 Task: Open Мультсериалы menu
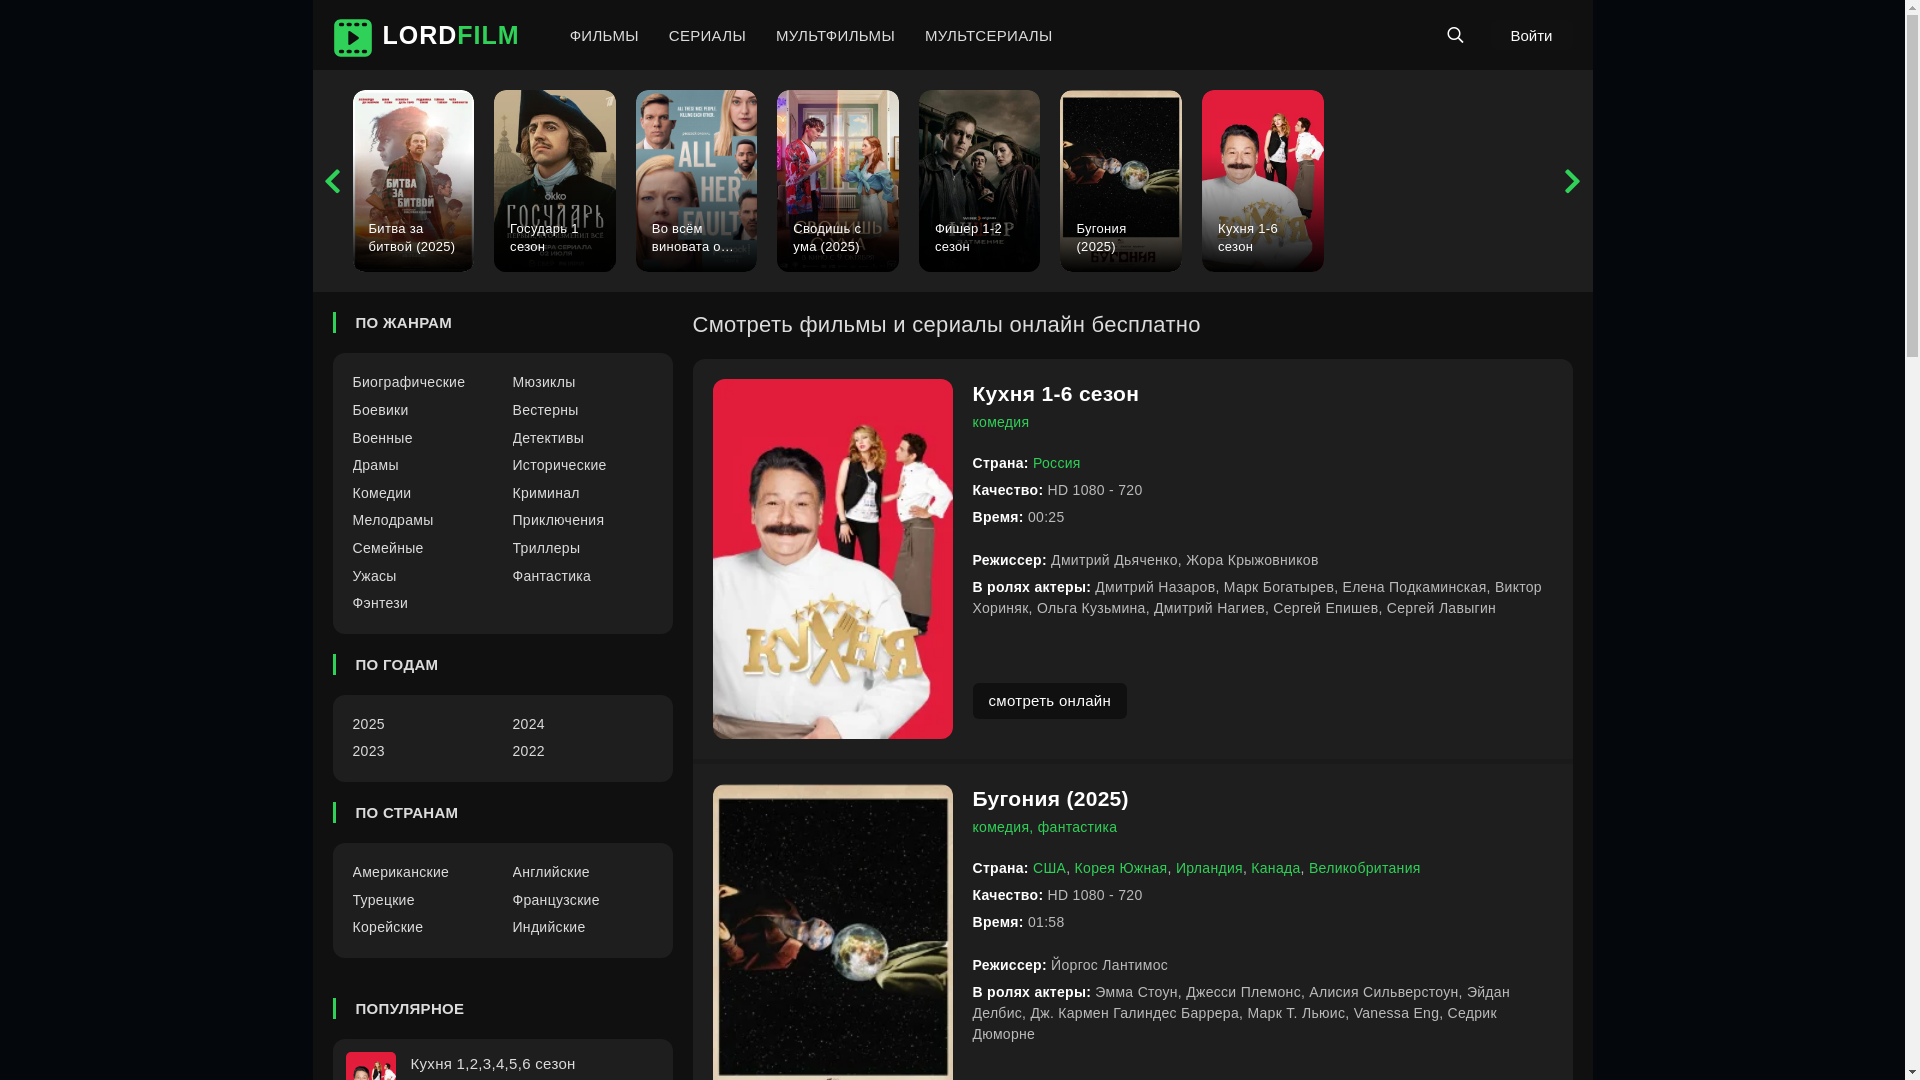(988, 36)
